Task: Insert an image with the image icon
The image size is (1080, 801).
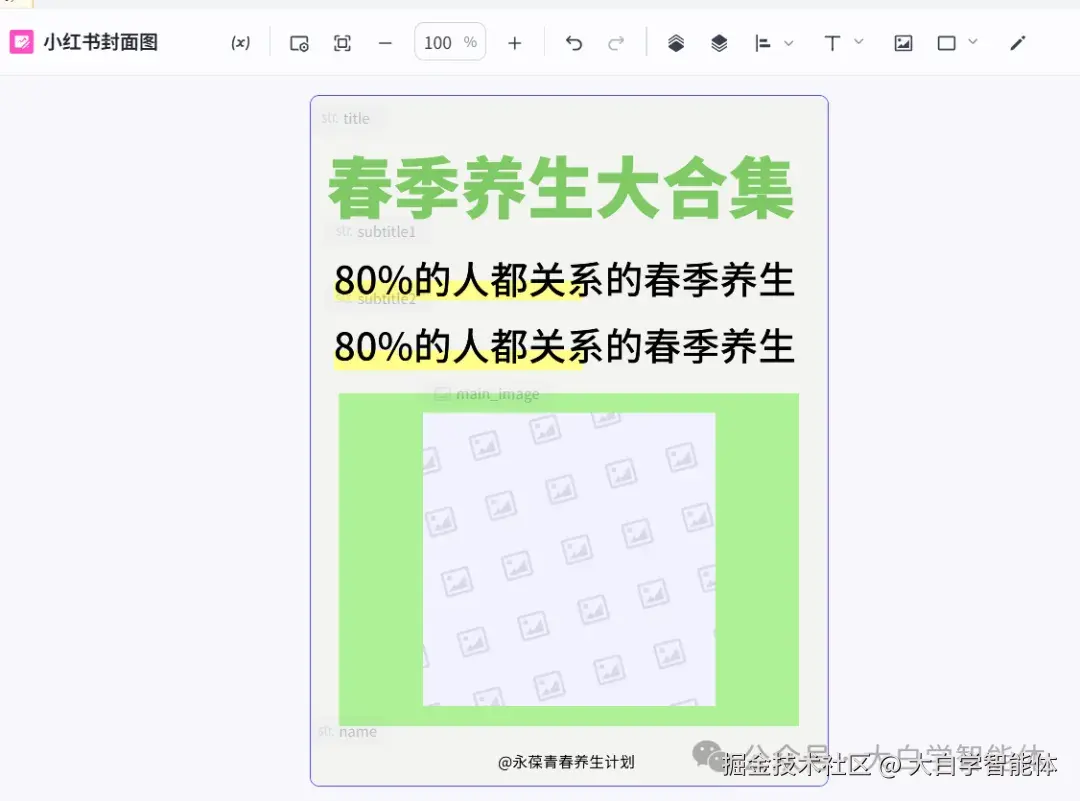Action: pyautogui.click(x=902, y=42)
